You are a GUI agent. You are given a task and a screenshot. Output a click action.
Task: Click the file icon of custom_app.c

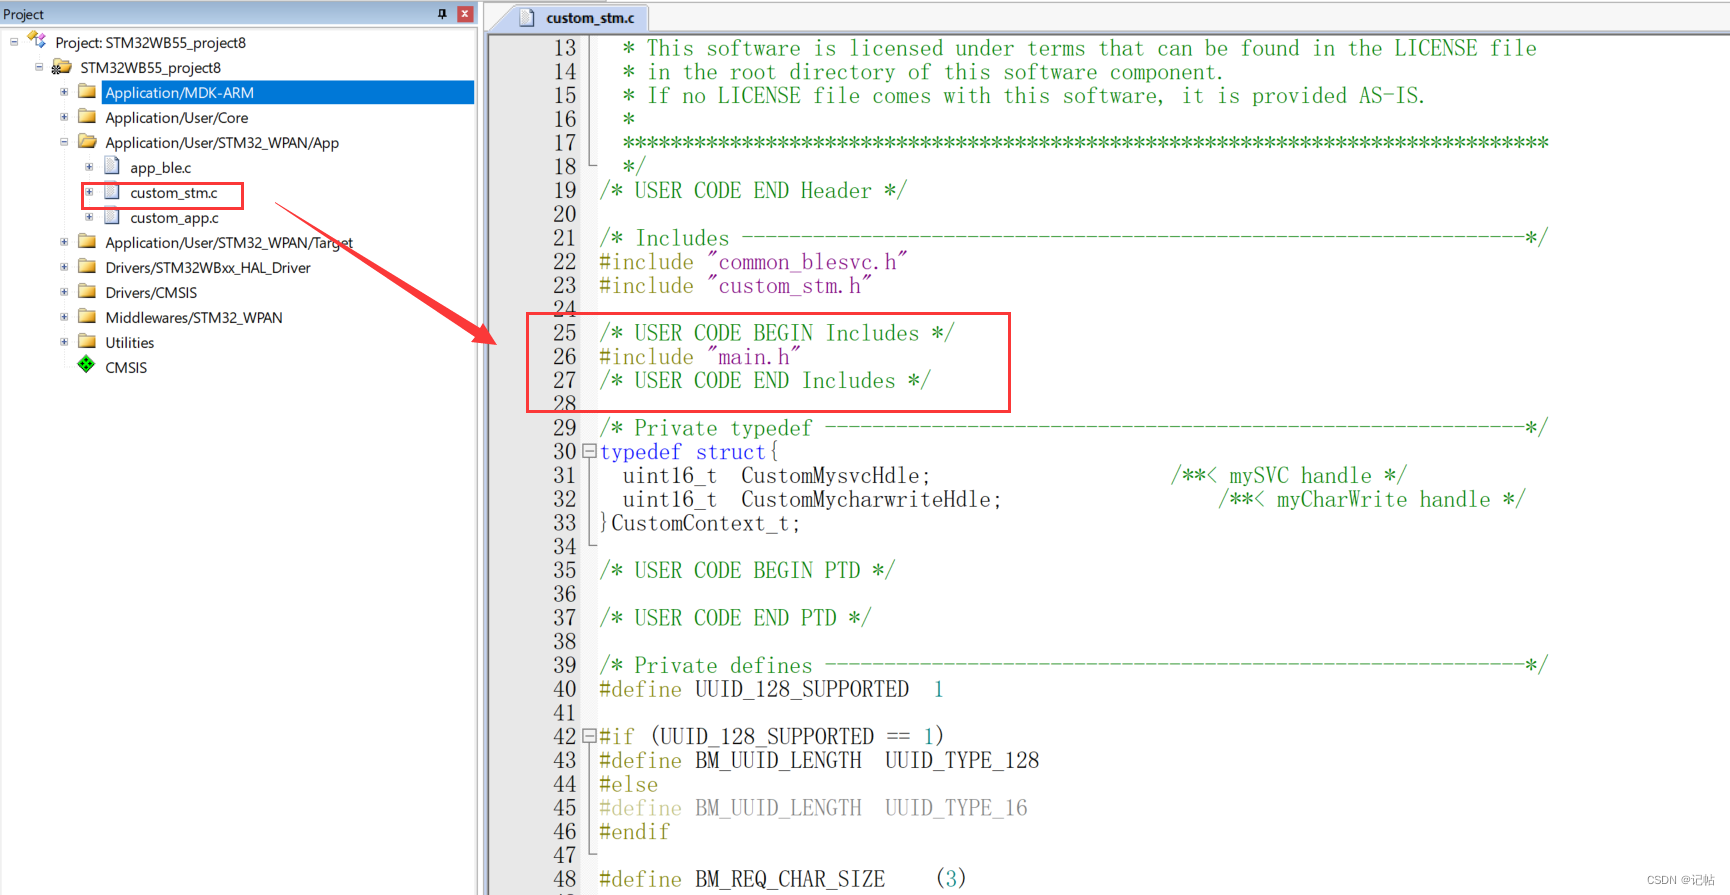click(x=112, y=216)
